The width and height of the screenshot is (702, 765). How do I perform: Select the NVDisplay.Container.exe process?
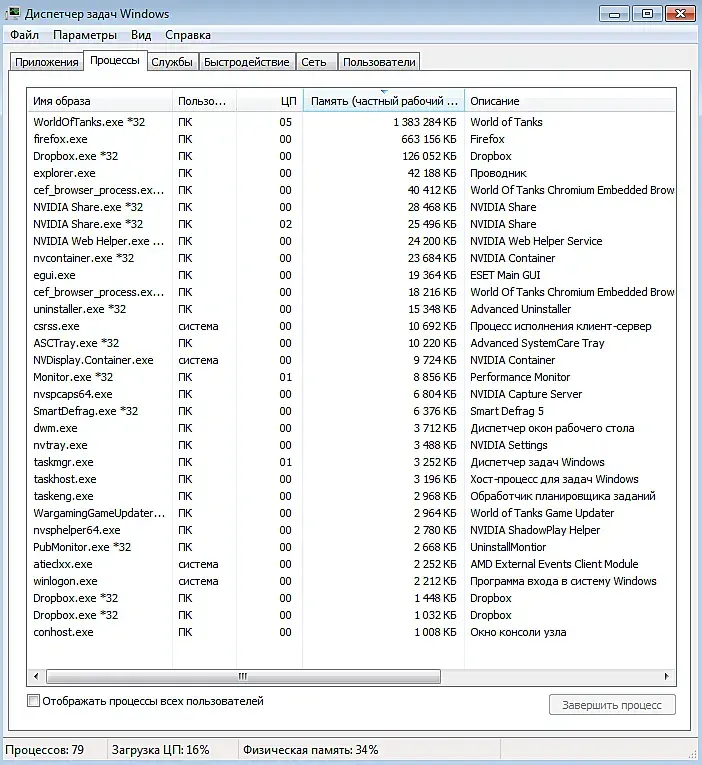[351, 360]
